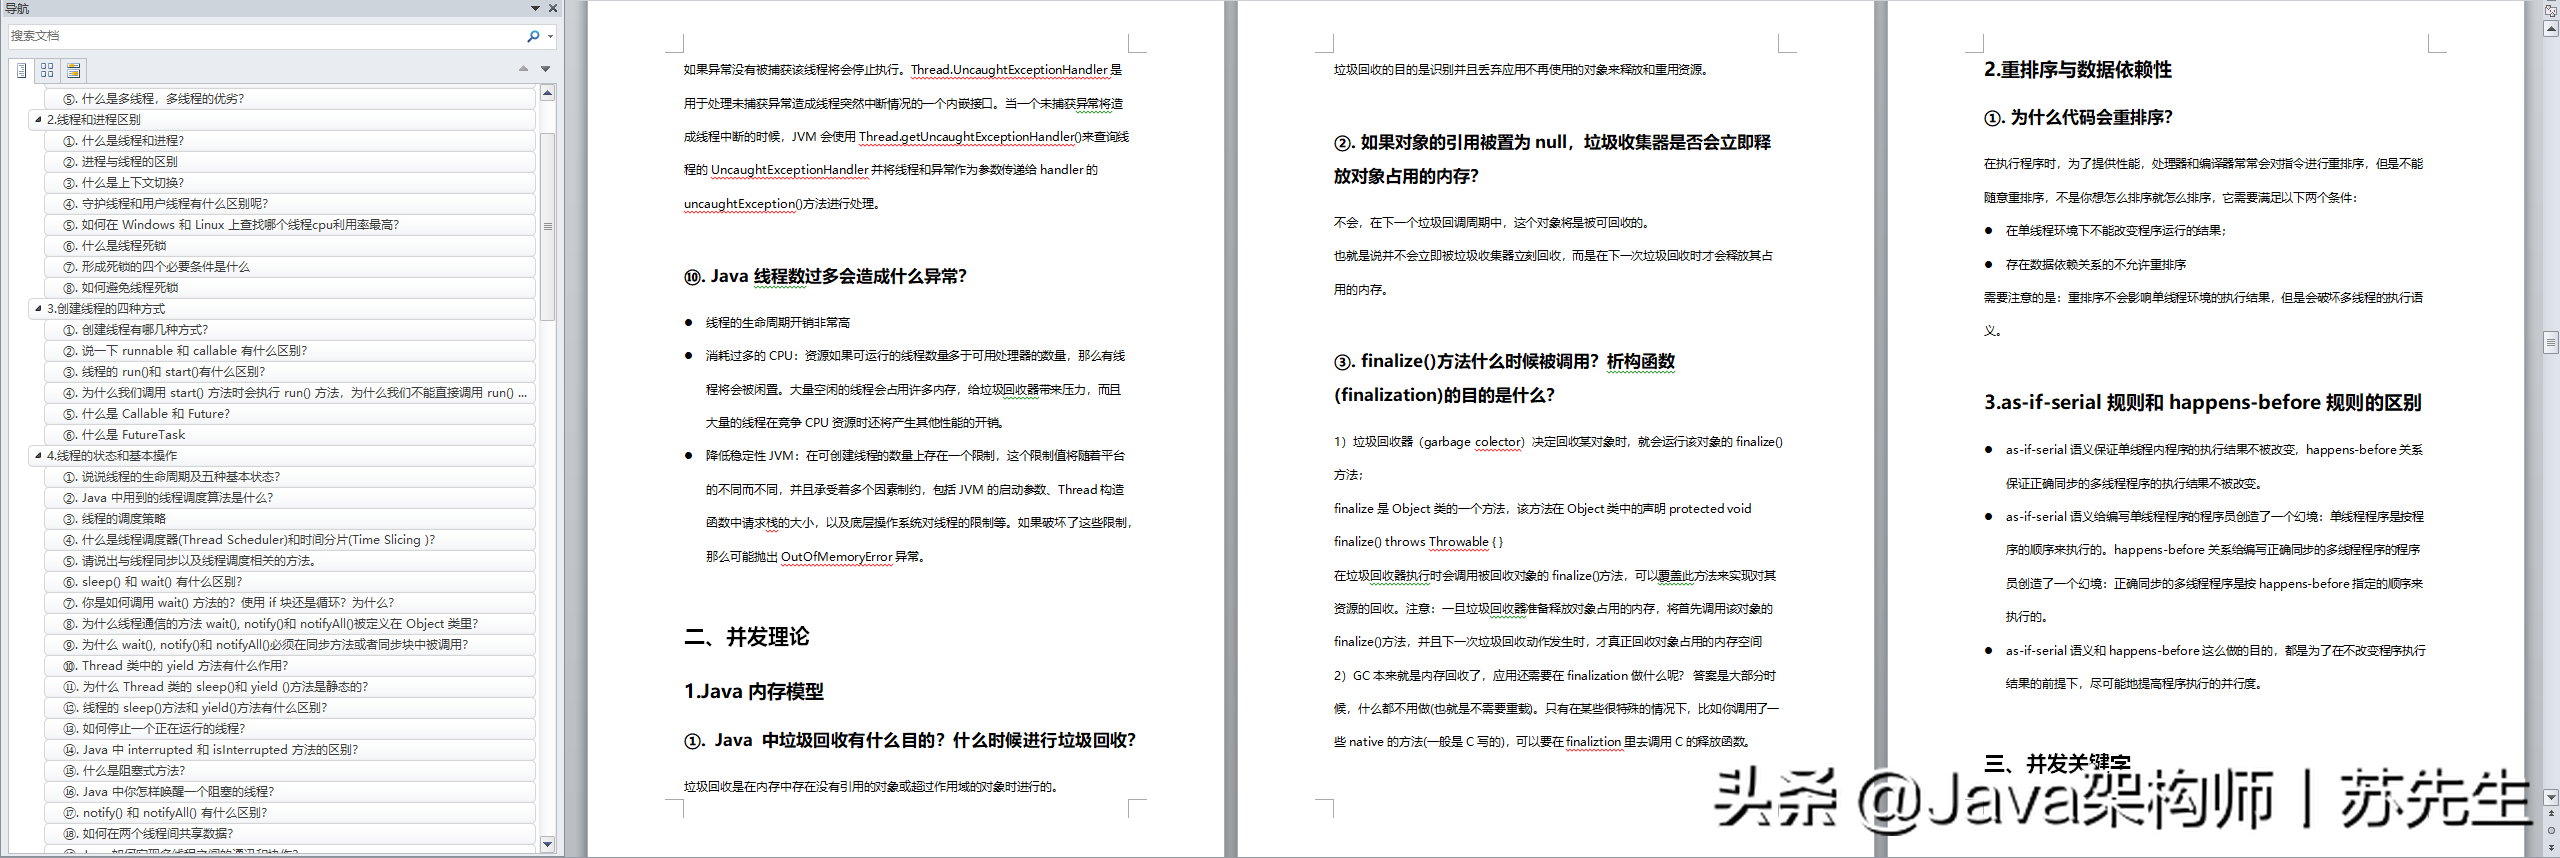Viewport: 2560px width, 858px height.
Task: Click text Thread.UncaughtExceptionHandler in document
Action: click(1009, 70)
